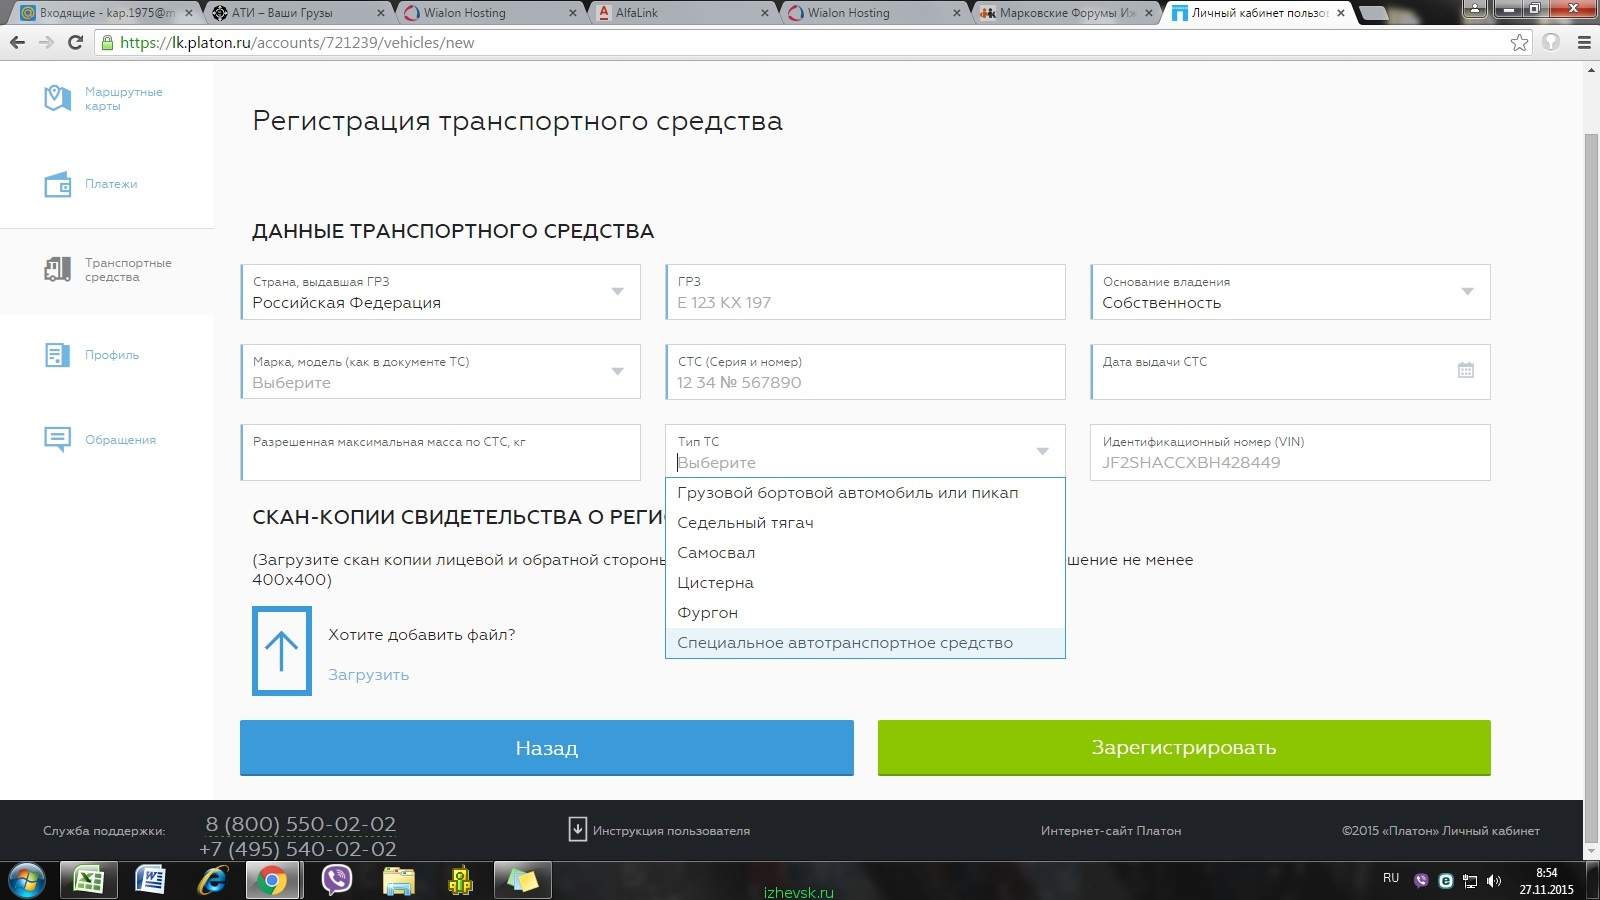
Task: Click the Загрузить upload link
Action: coord(368,675)
